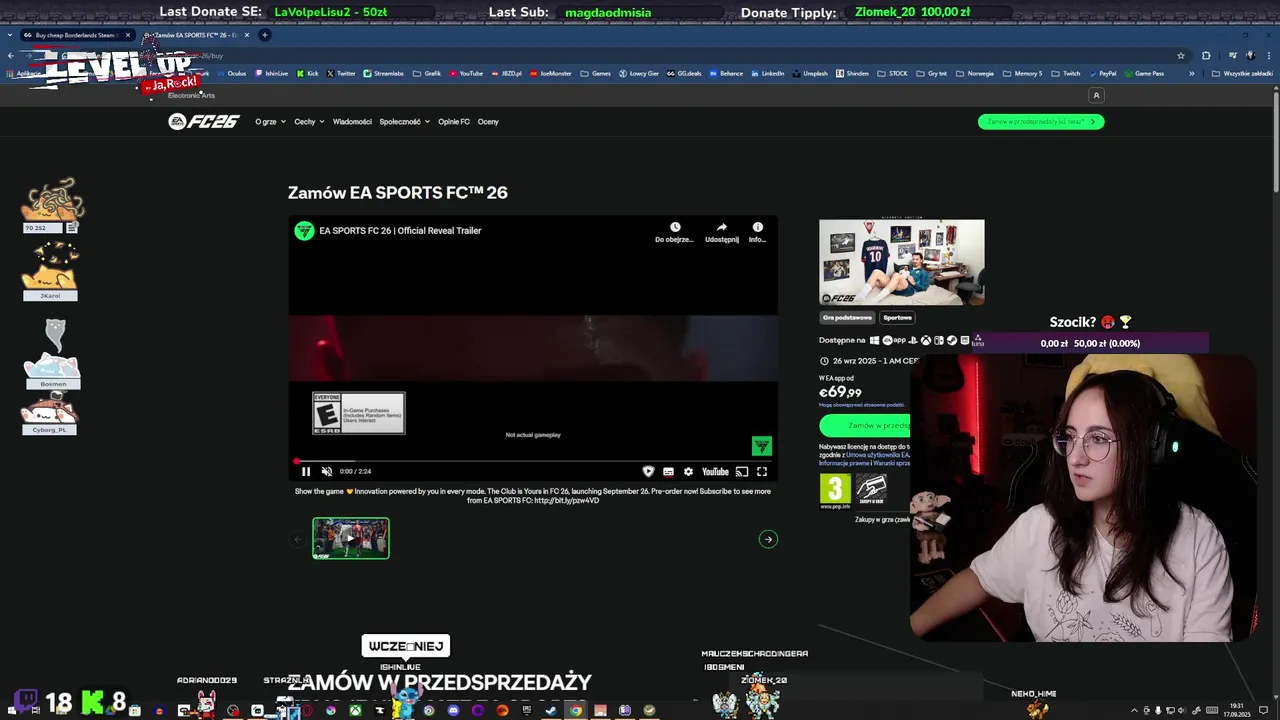Pause the FC 26 reveal trailer

click(306, 471)
